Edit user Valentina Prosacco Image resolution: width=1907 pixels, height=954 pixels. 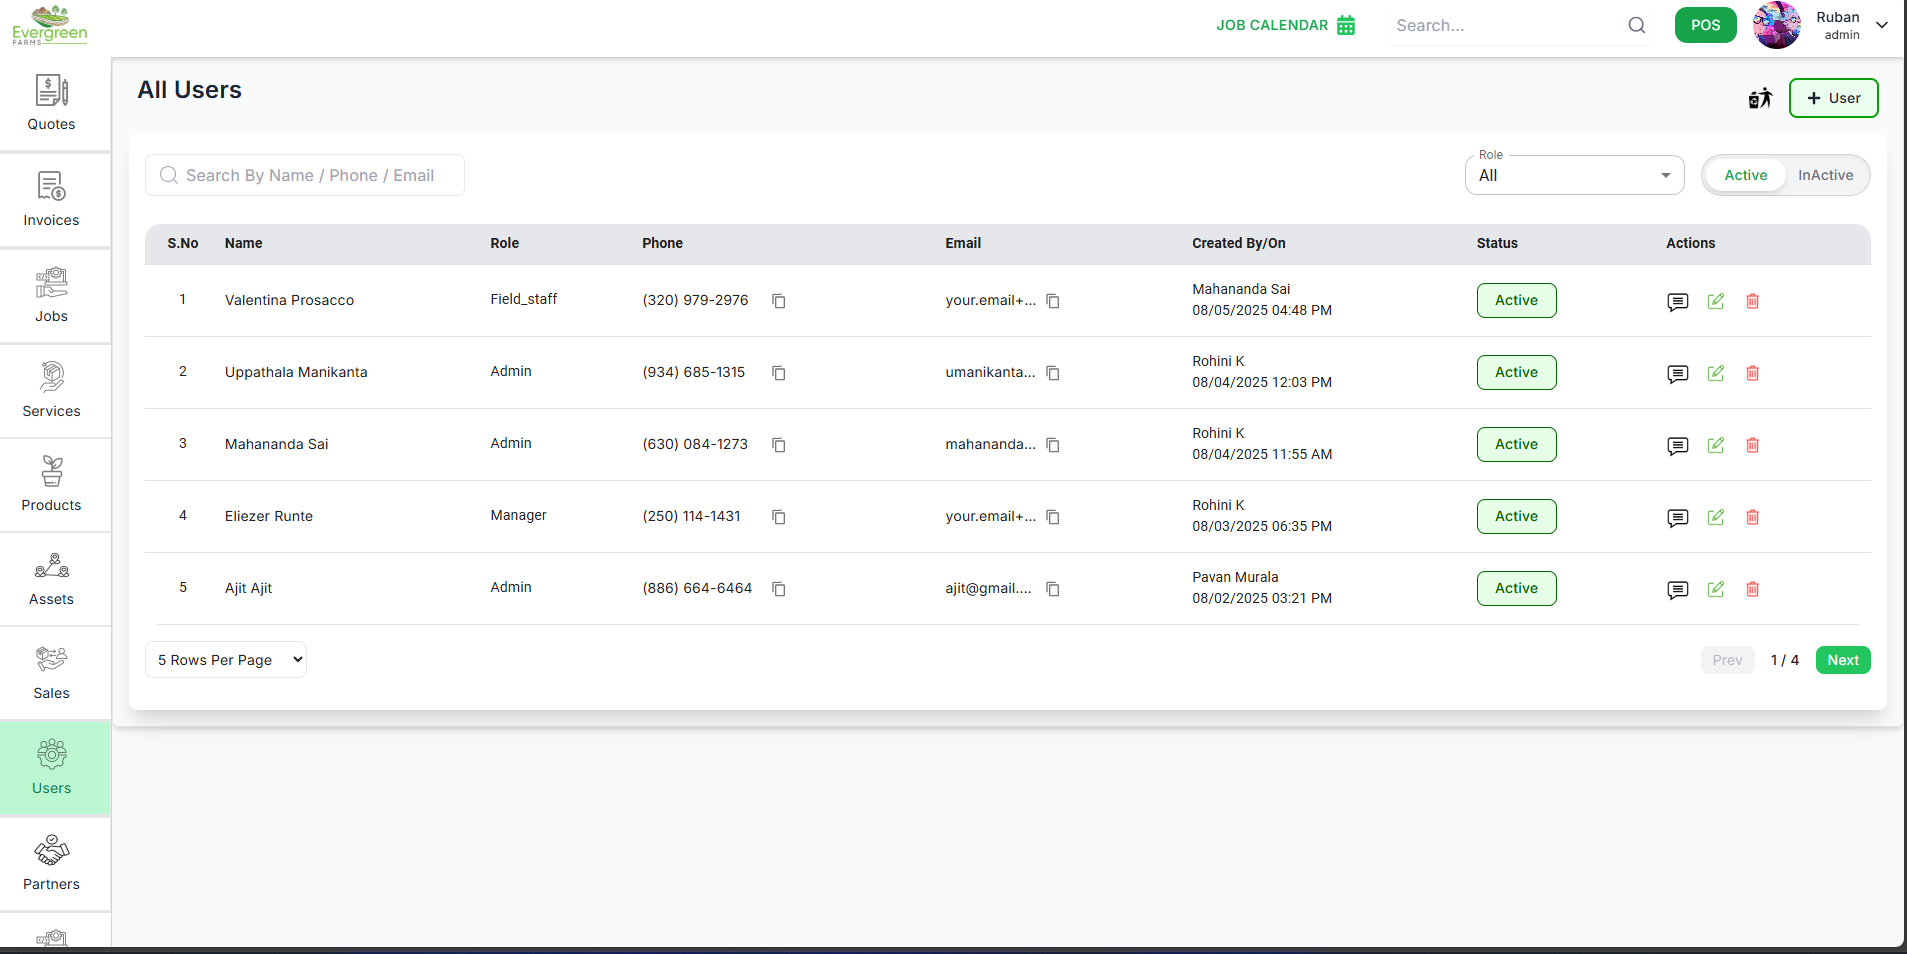coord(1716,301)
